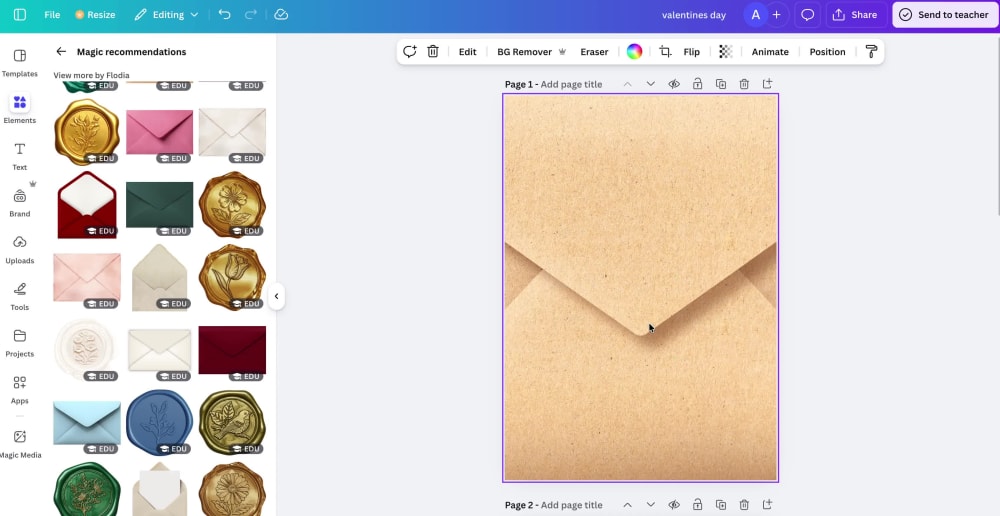
Task: Open the Brand tab
Action: point(20,203)
